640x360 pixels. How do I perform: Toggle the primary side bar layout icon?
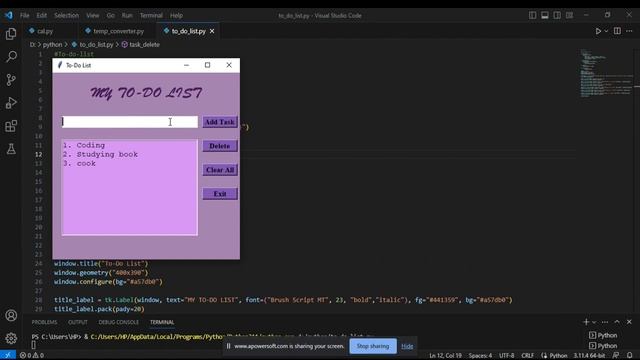533,15
